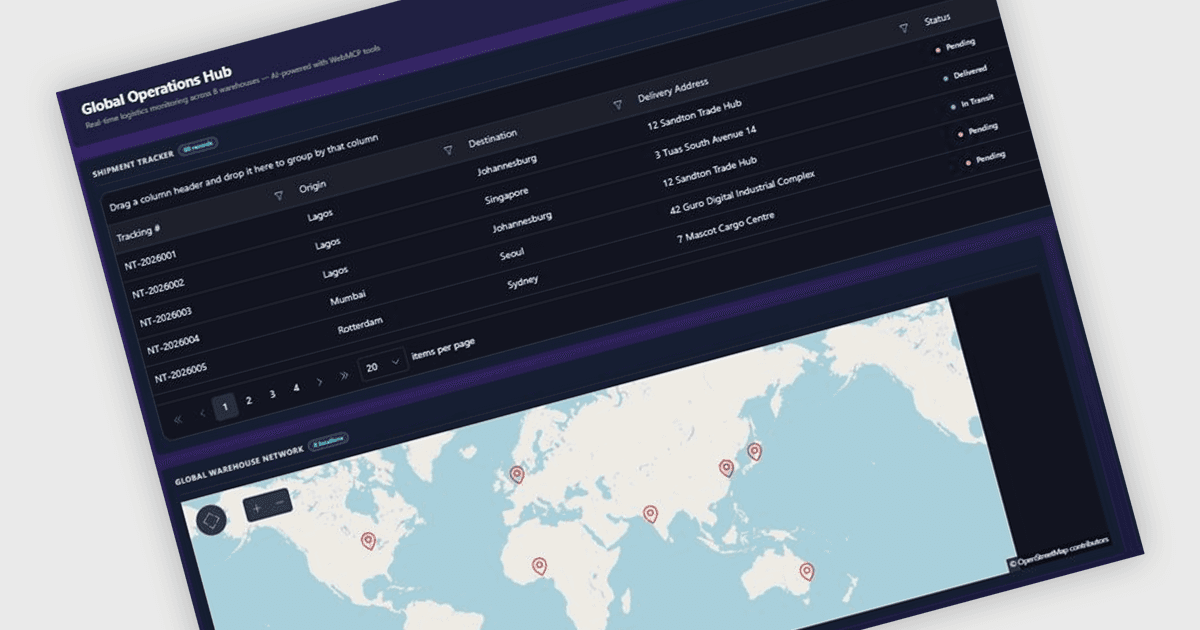Go to the next shipments page
The width and height of the screenshot is (1200, 630).
pos(319,381)
